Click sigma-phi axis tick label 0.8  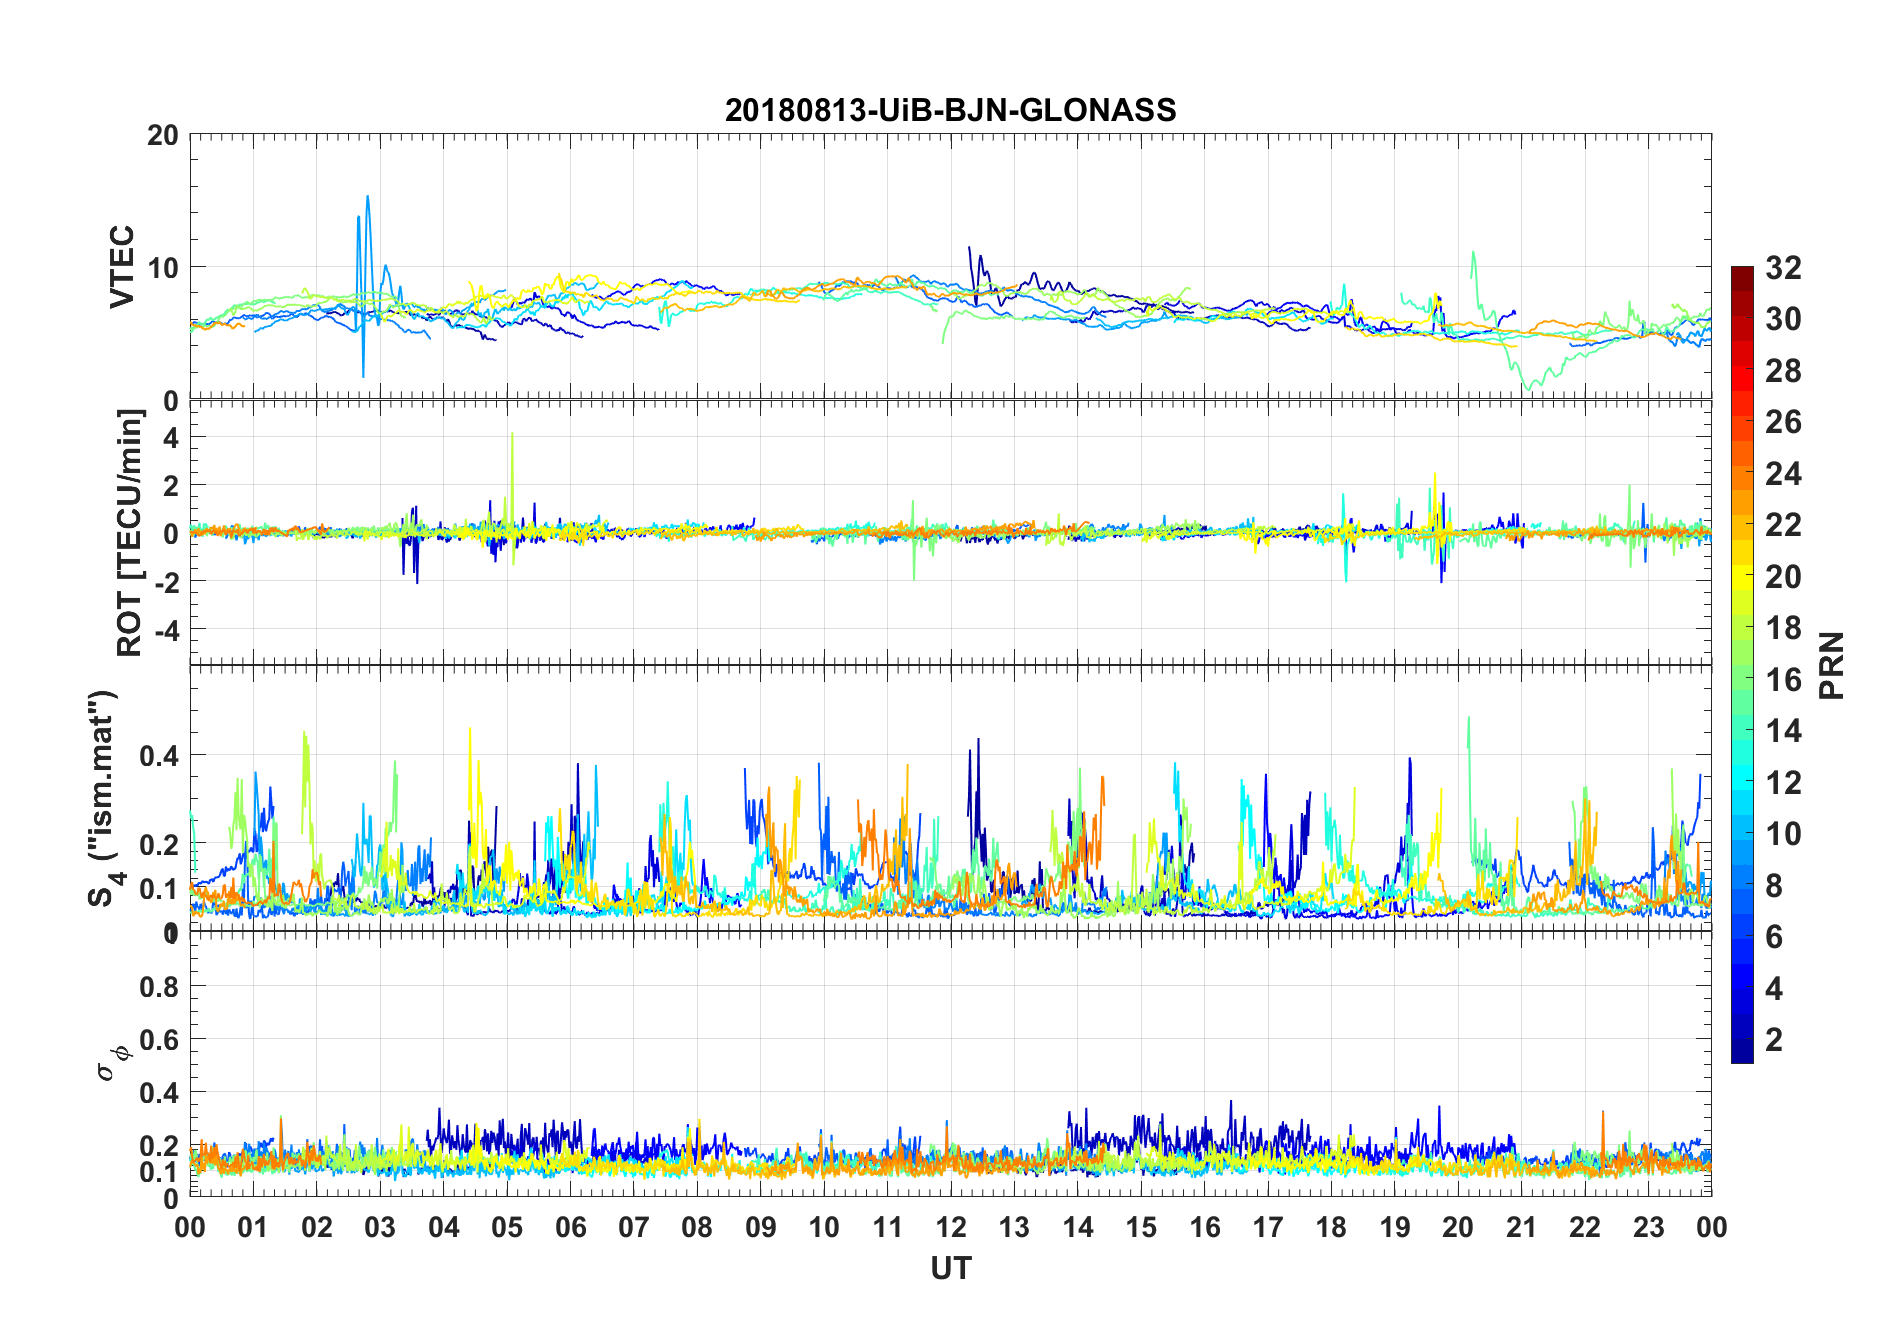click(x=159, y=987)
